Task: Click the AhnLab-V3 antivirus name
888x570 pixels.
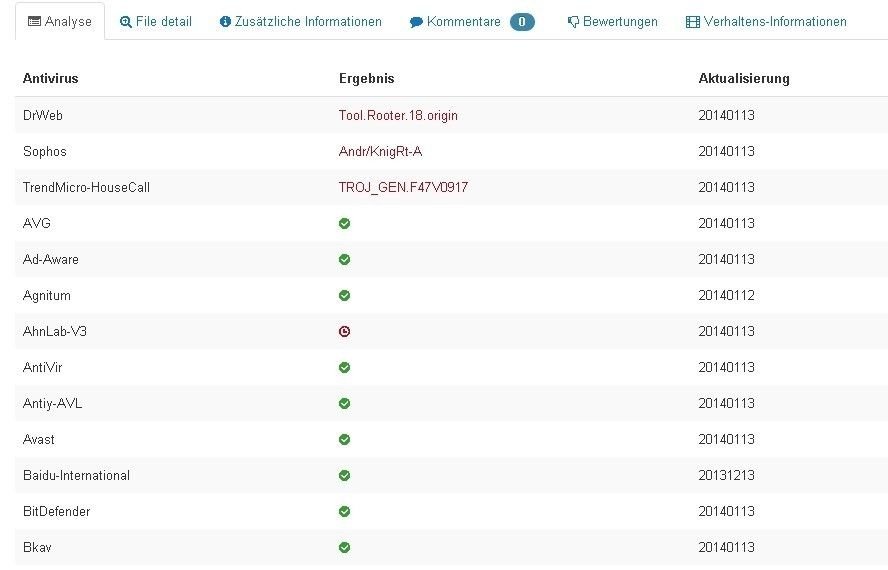Action: (x=55, y=331)
